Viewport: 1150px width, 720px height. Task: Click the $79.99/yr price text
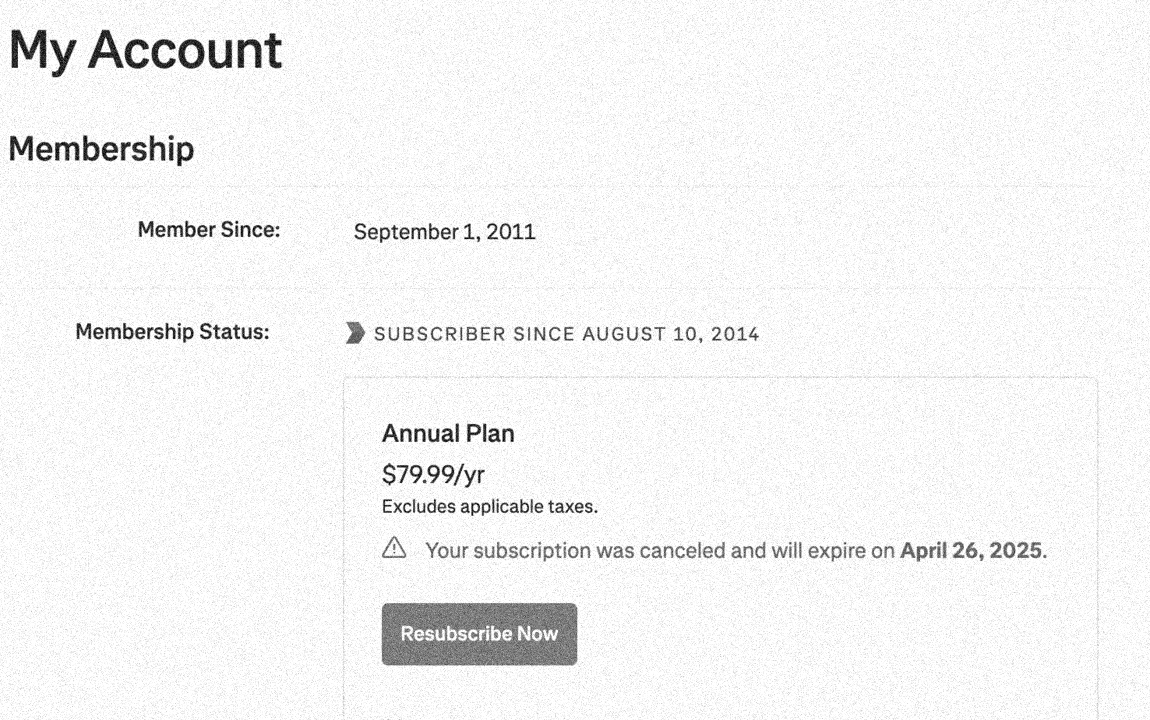click(x=433, y=474)
